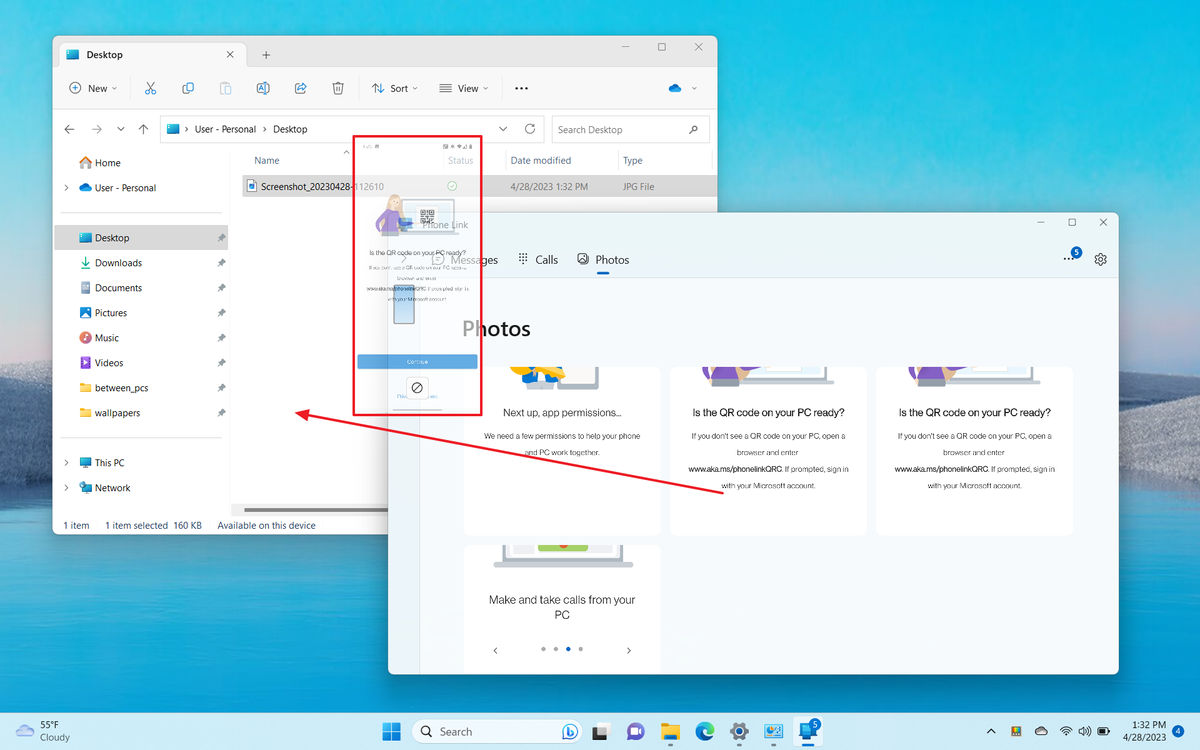The height and width of the screenshot is (750, 1200).
Task: Select the third carousel dot indicator
Action: (x=568, y=649)
